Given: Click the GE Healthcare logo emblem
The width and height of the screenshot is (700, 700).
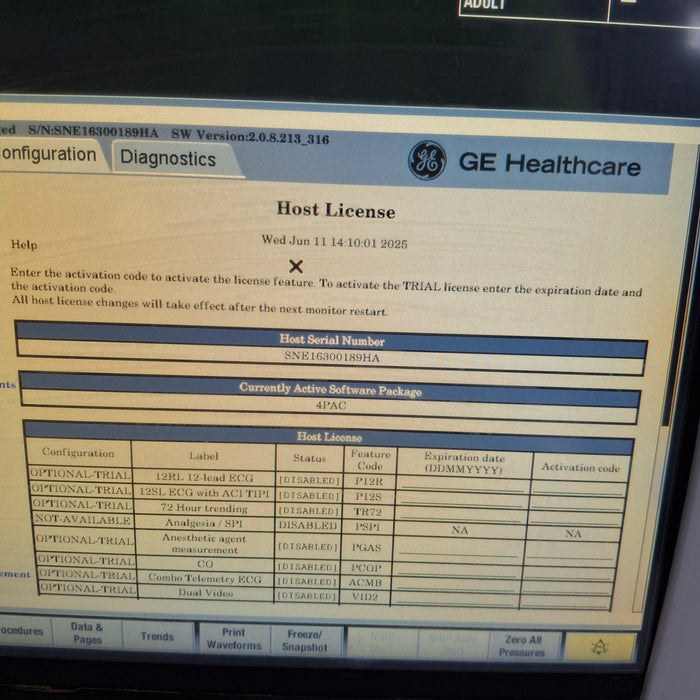Looking at the screenshot, I should 427,160.
